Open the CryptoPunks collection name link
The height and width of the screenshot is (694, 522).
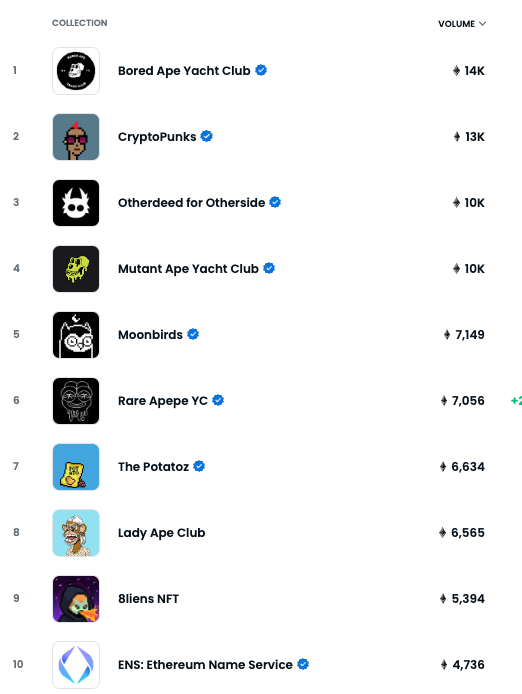coord(157,137)
